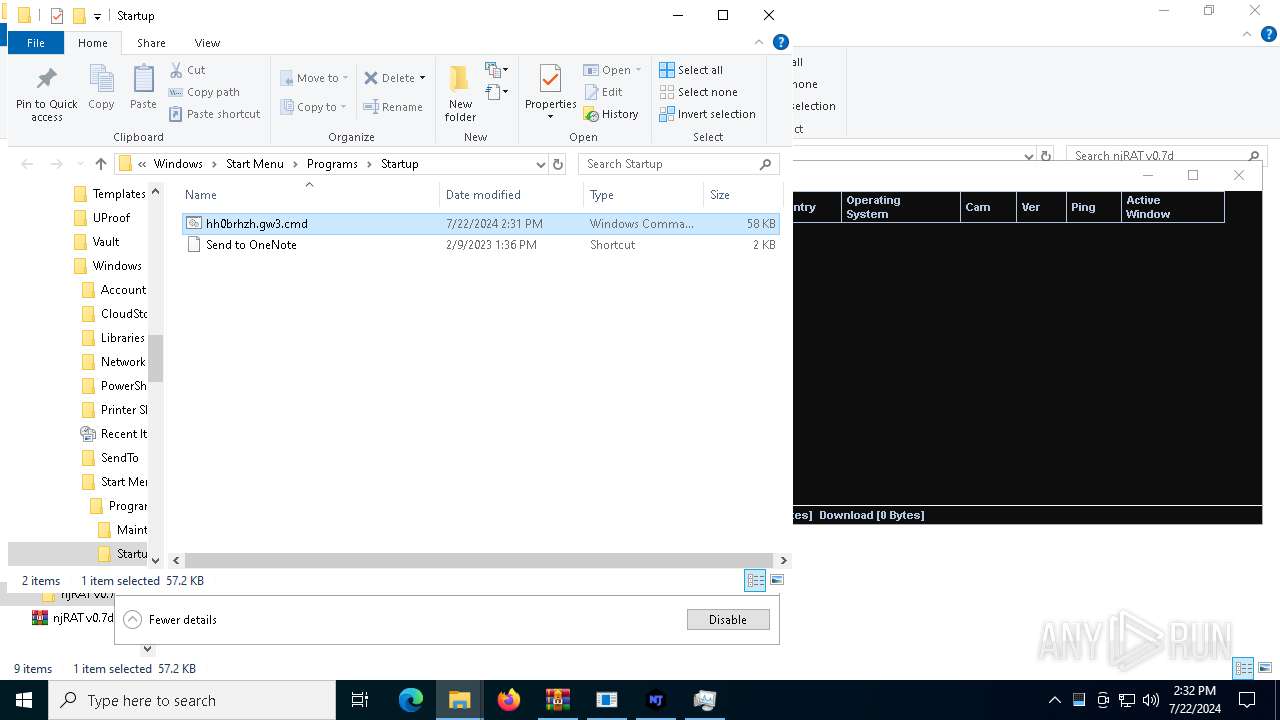The height and width of the screenshot is (720, 1280).
Task: Open WinRAR from taskbar
Action: pos(558,700)
